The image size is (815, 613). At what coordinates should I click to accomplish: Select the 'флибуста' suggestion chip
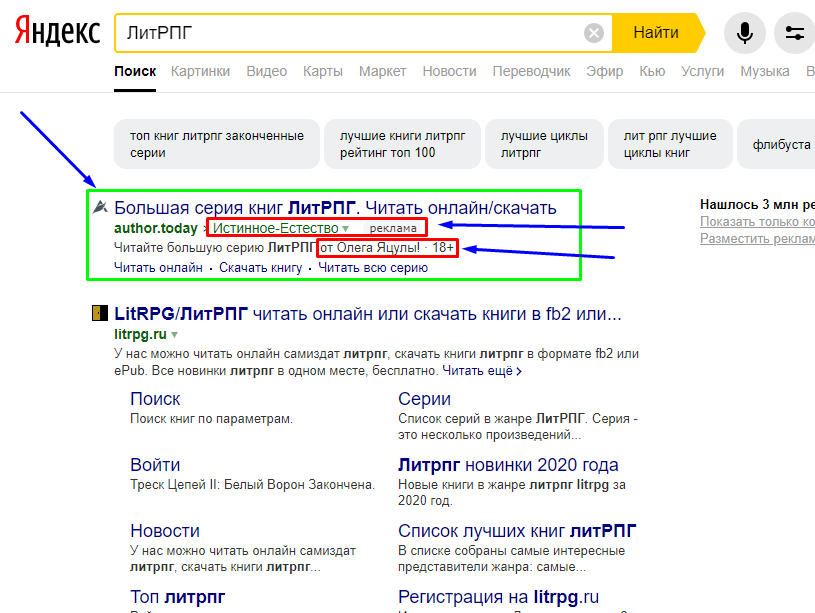coord(780,144)
